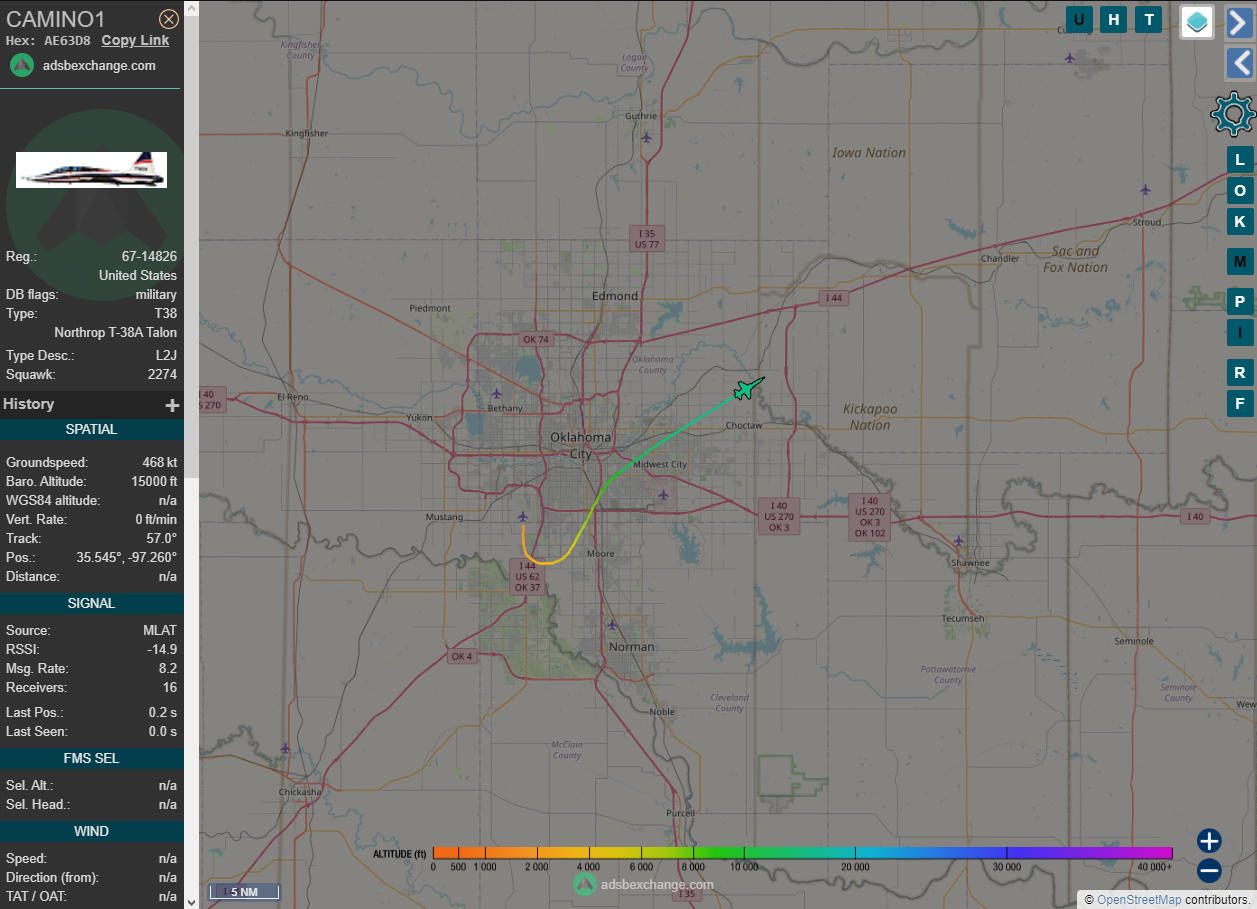Toggle the R map option button
Image resolution: width=1257 pixels, height=909 pixels.
pyautogui.click(x=1240, y=373)
